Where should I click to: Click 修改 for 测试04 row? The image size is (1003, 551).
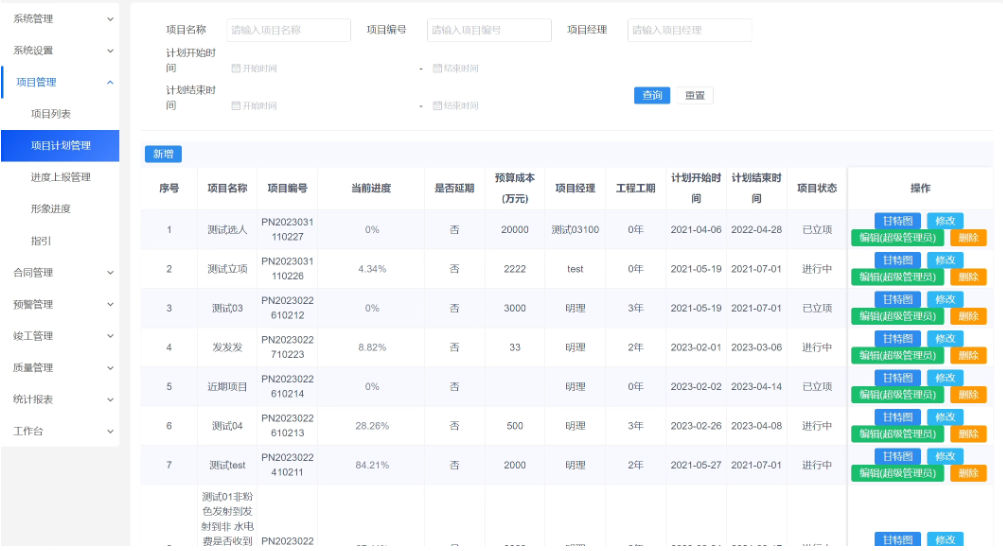point(945,417)
